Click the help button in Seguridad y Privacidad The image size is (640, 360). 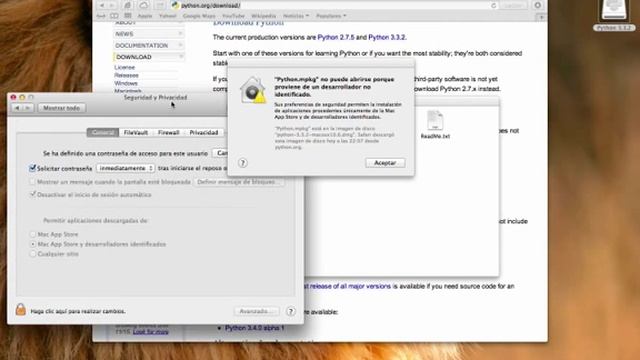click(291, 311)
